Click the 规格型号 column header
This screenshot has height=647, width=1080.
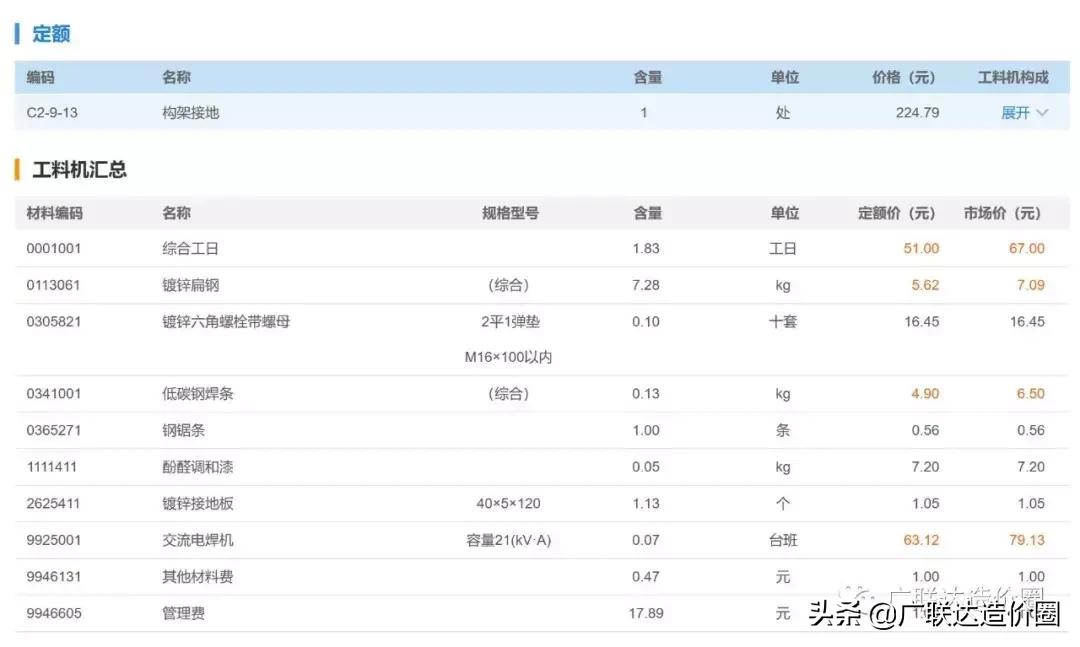pos(510,212)
